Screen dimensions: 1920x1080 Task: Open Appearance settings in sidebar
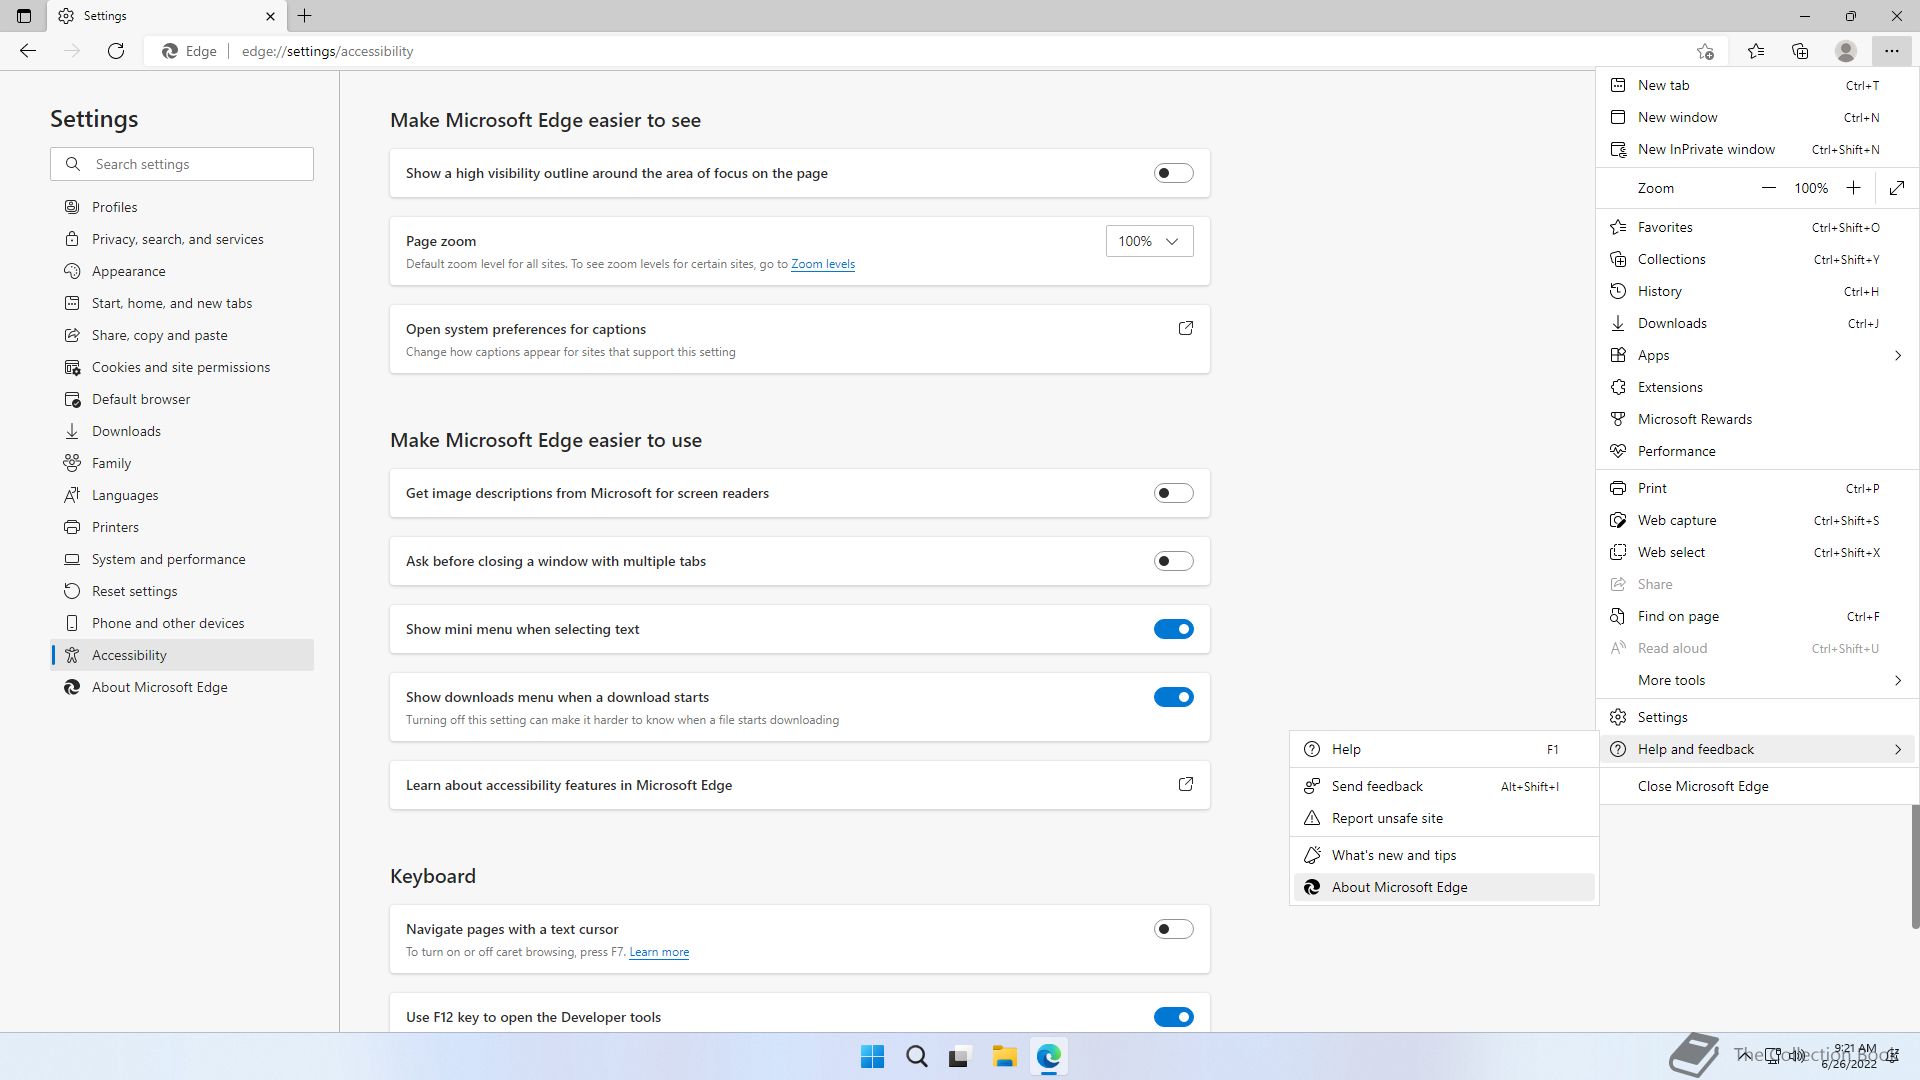pyautogui.click(x=129, y=271)
